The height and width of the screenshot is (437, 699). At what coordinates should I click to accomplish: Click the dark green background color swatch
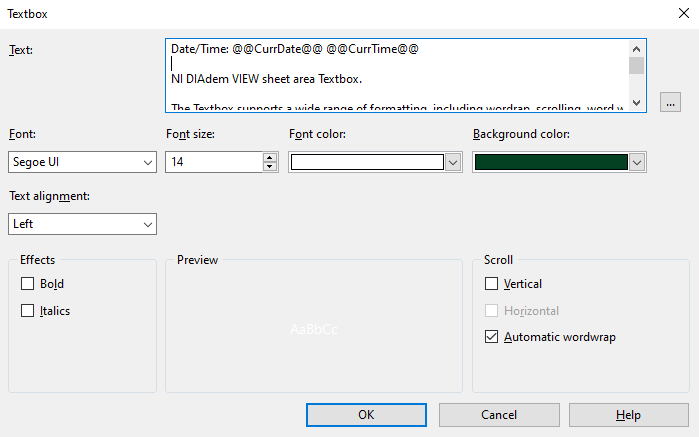coord(551,162)
